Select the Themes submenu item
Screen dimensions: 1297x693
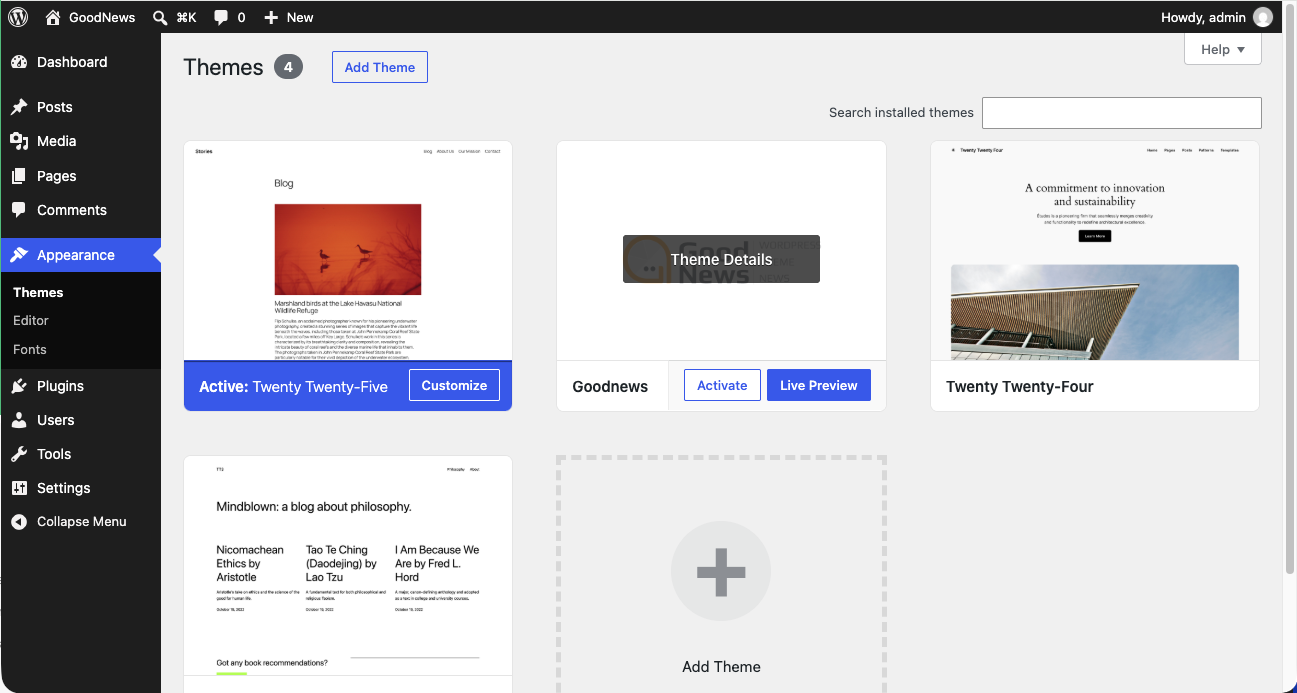[38, 292]
